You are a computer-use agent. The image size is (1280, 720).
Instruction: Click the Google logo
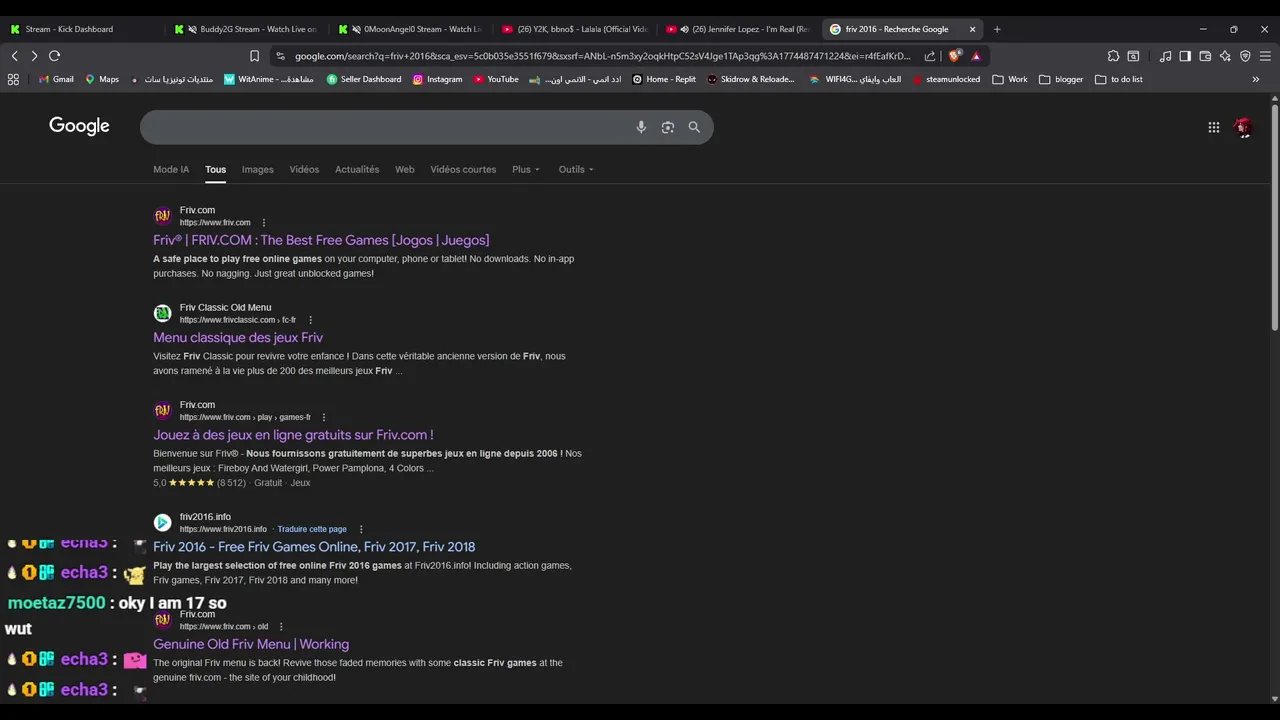tap(79, 126)
